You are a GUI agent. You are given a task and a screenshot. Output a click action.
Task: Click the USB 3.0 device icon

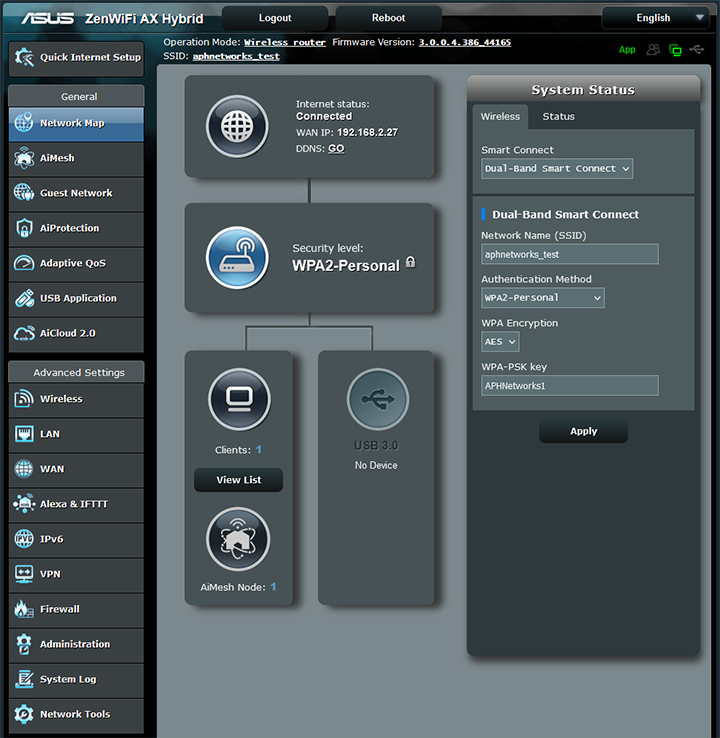coord(377,400)
